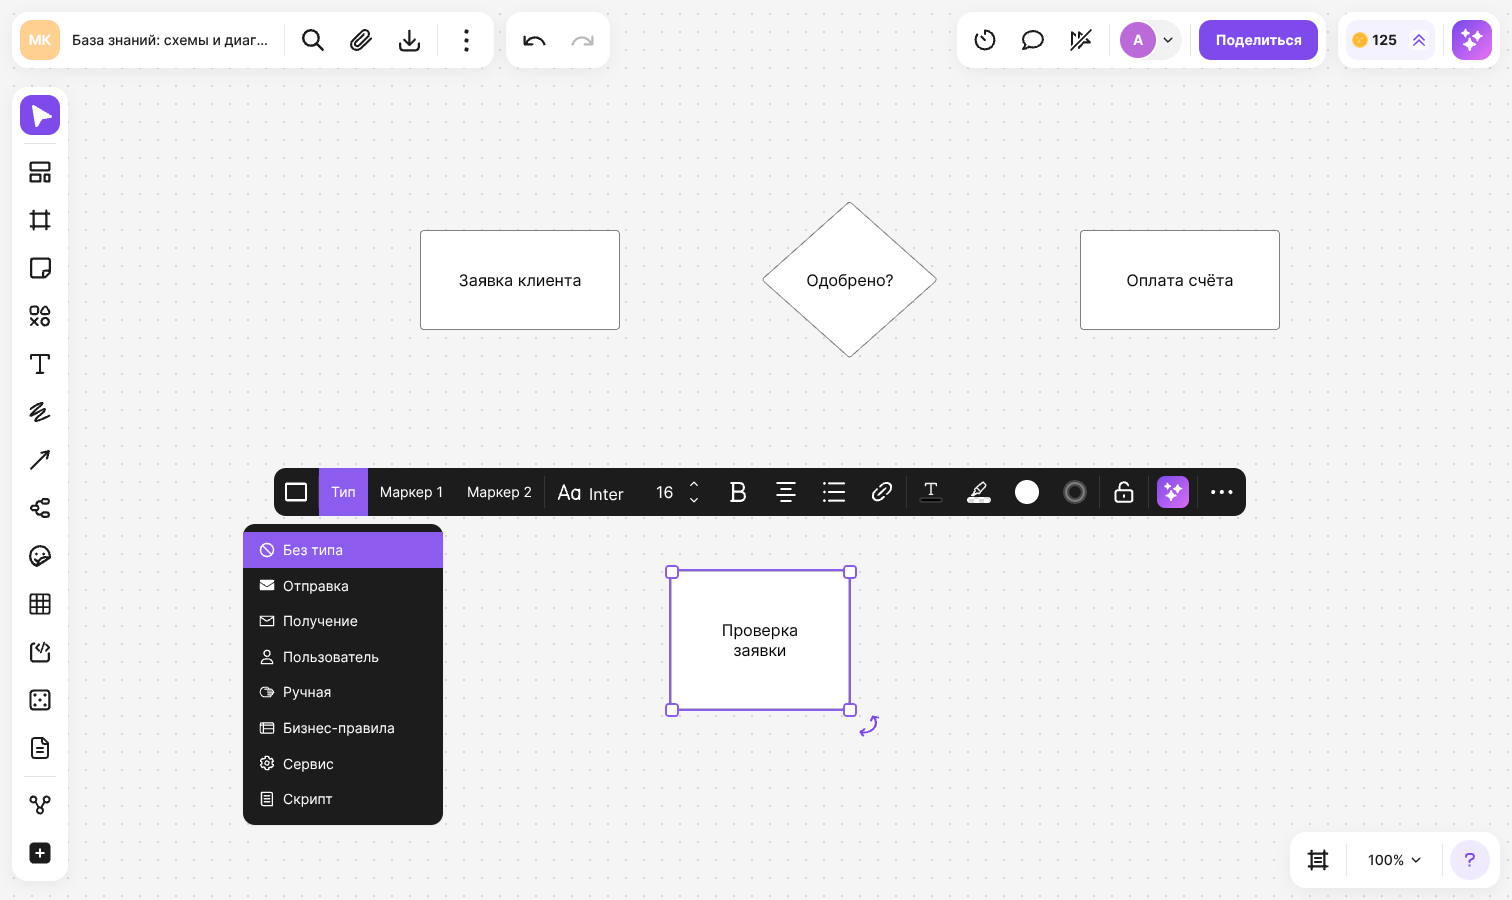Open the stickers and emoji tool
This screenshot has height=900, width=1512.
coord(40,556)
